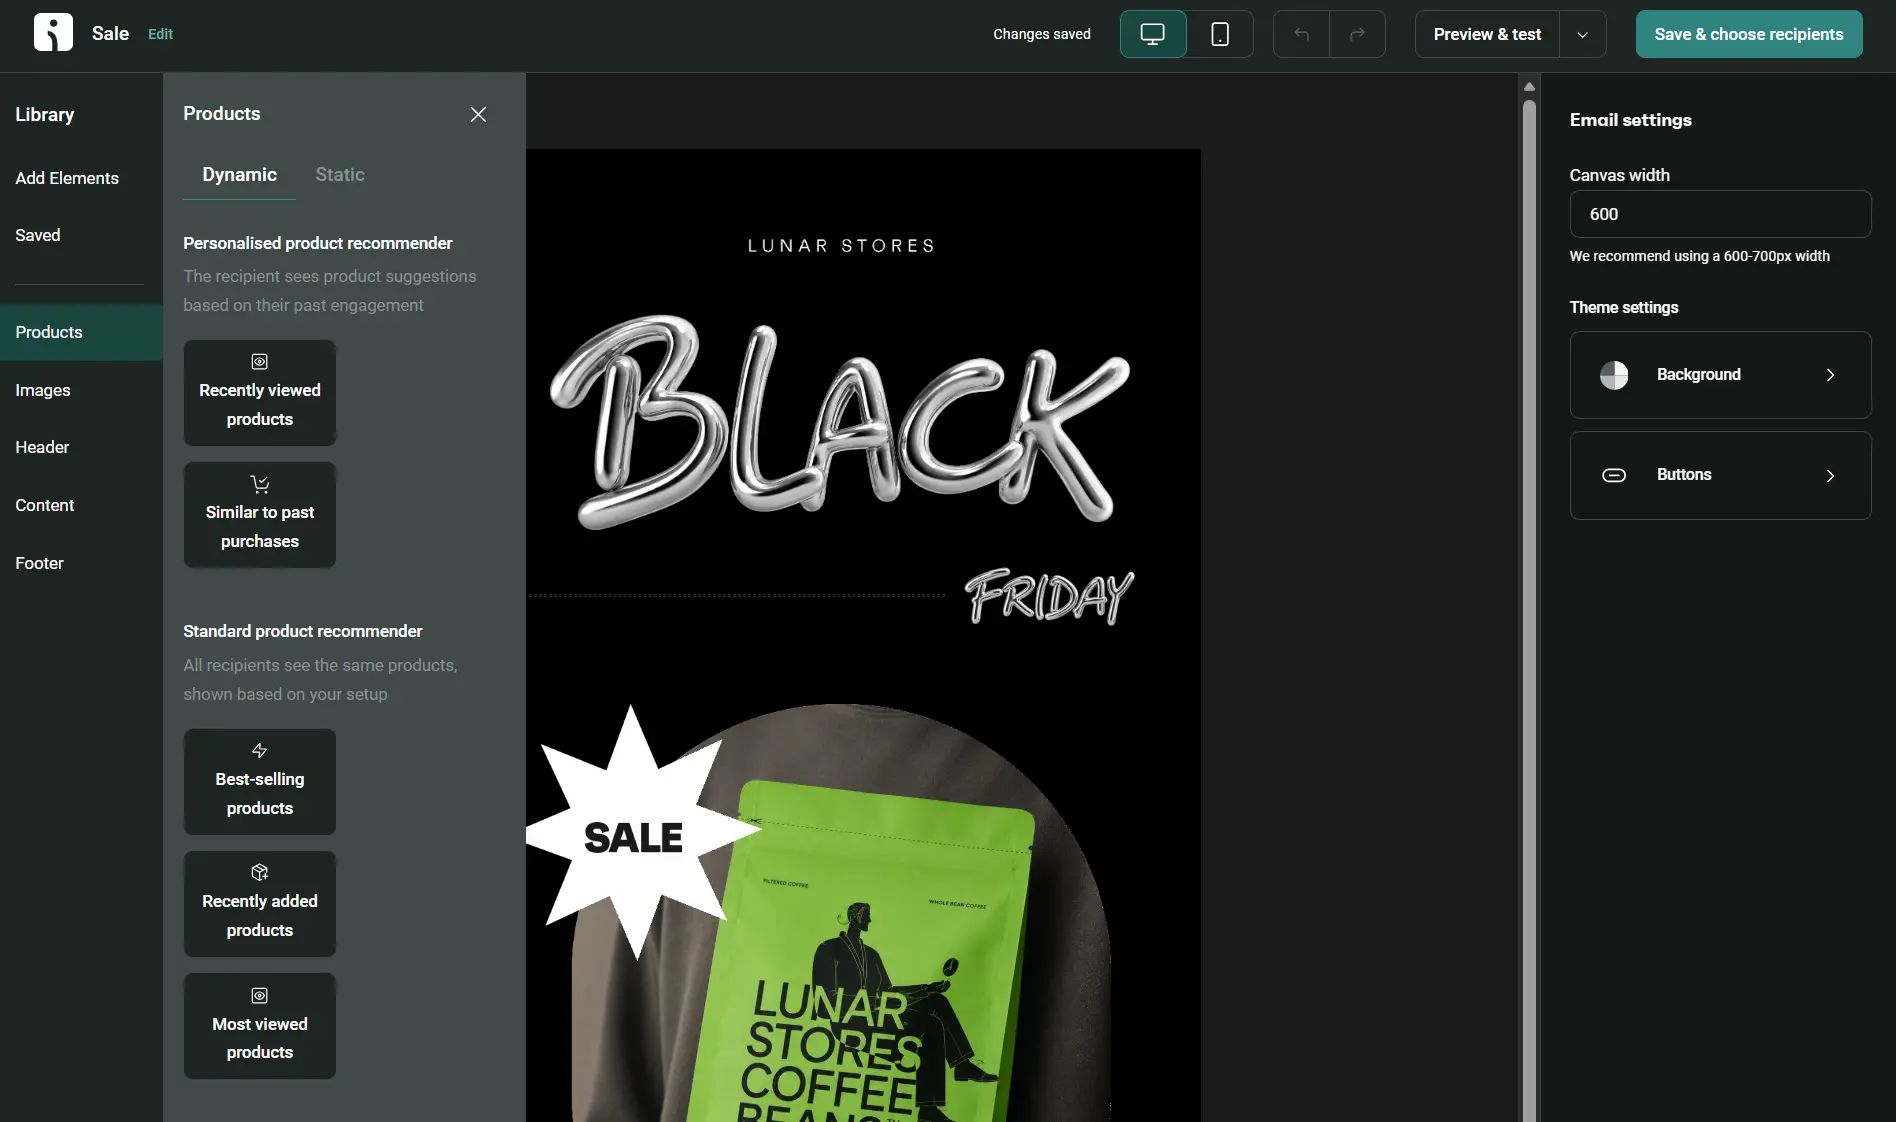The width and height of the screenshot is (1896, 1122).
Task: Open Footer section in sidebar
Action: pyautogui.click(x=39, y=563)
